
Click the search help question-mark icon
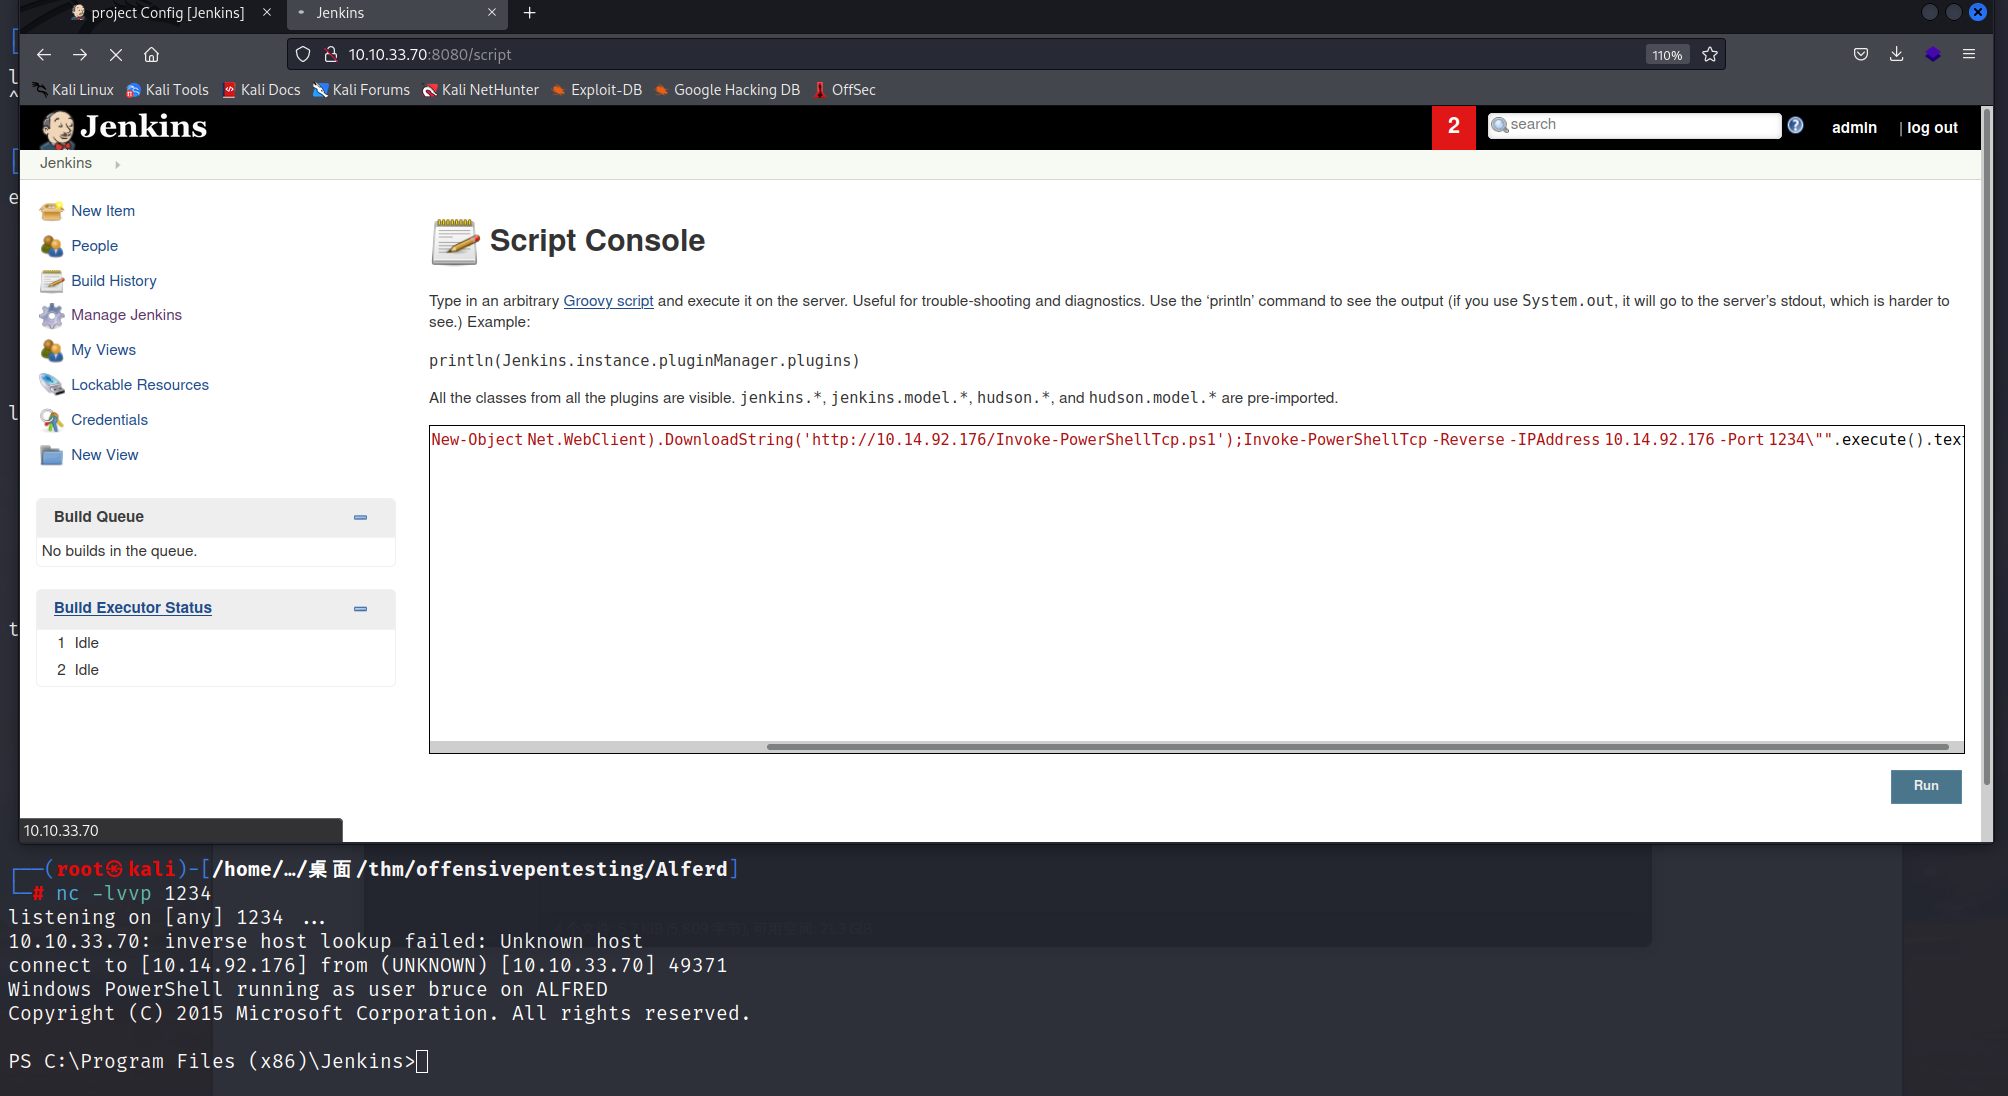click(x=1795, y=125)
